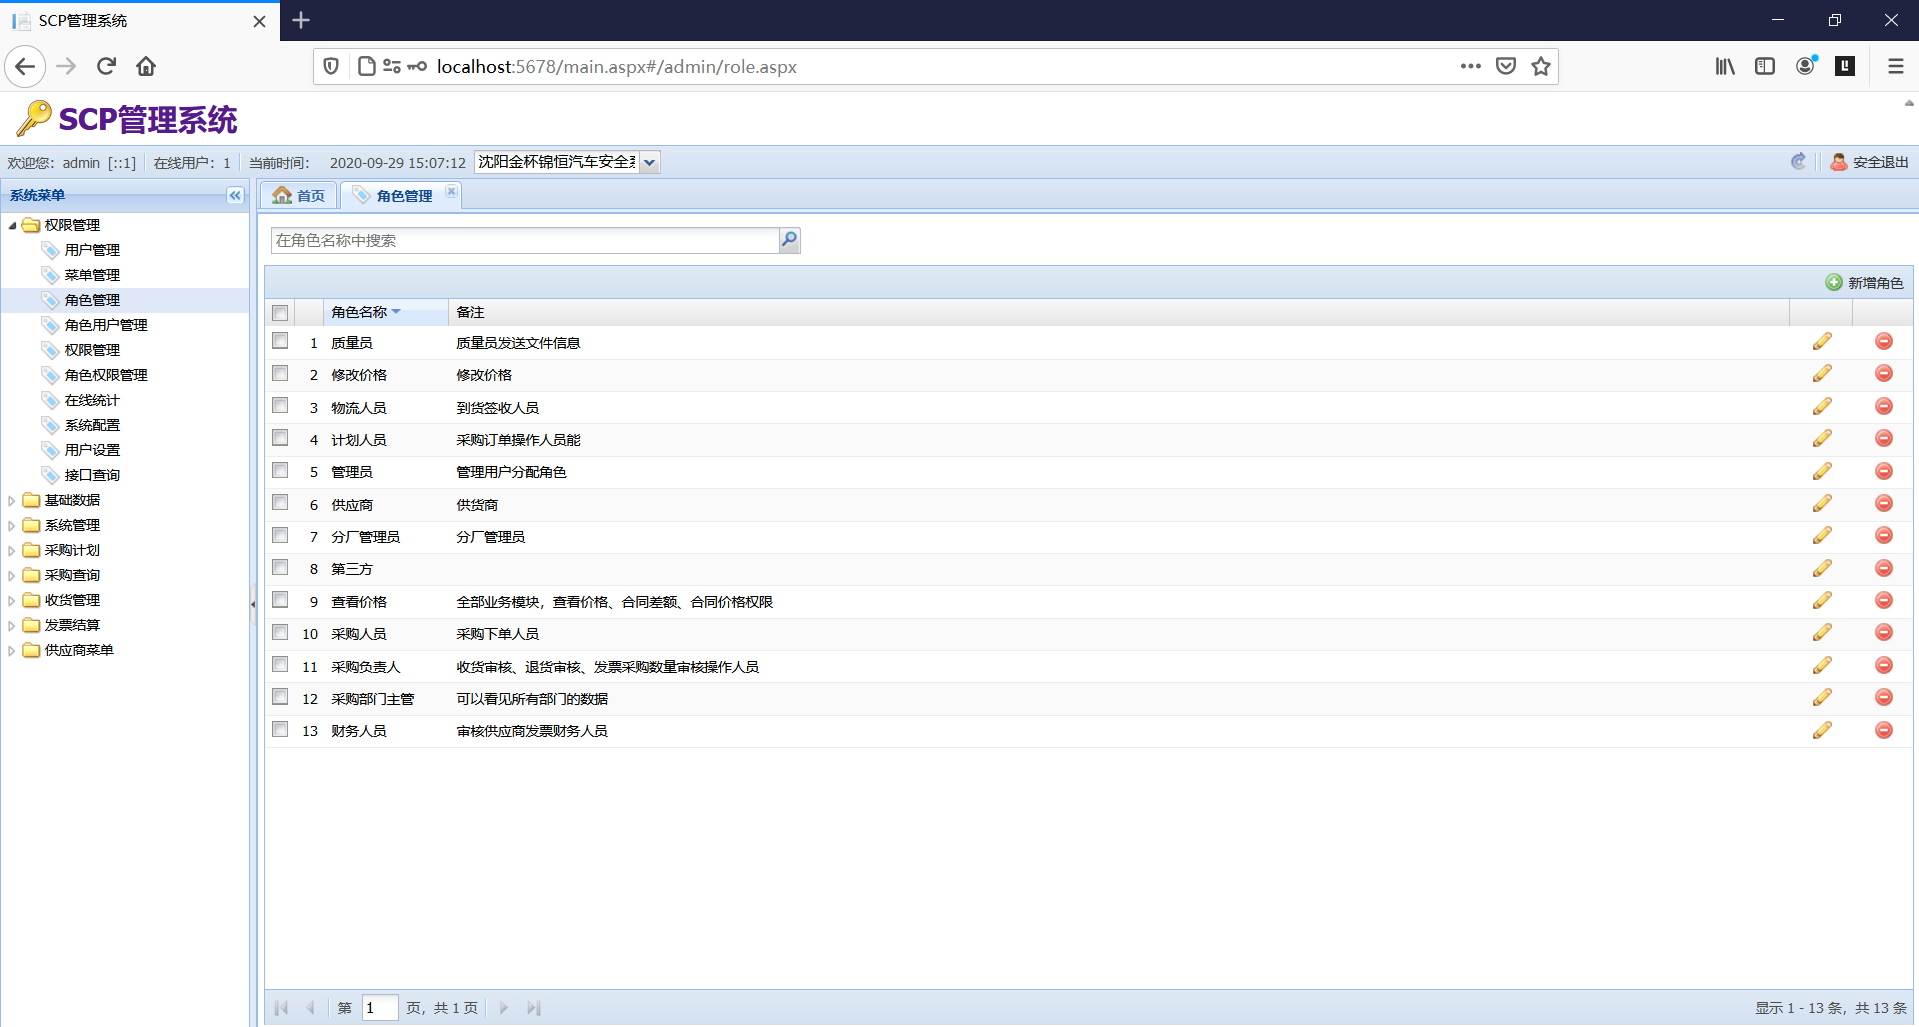Click the 新增角色 button

(x=1864, y=283)
